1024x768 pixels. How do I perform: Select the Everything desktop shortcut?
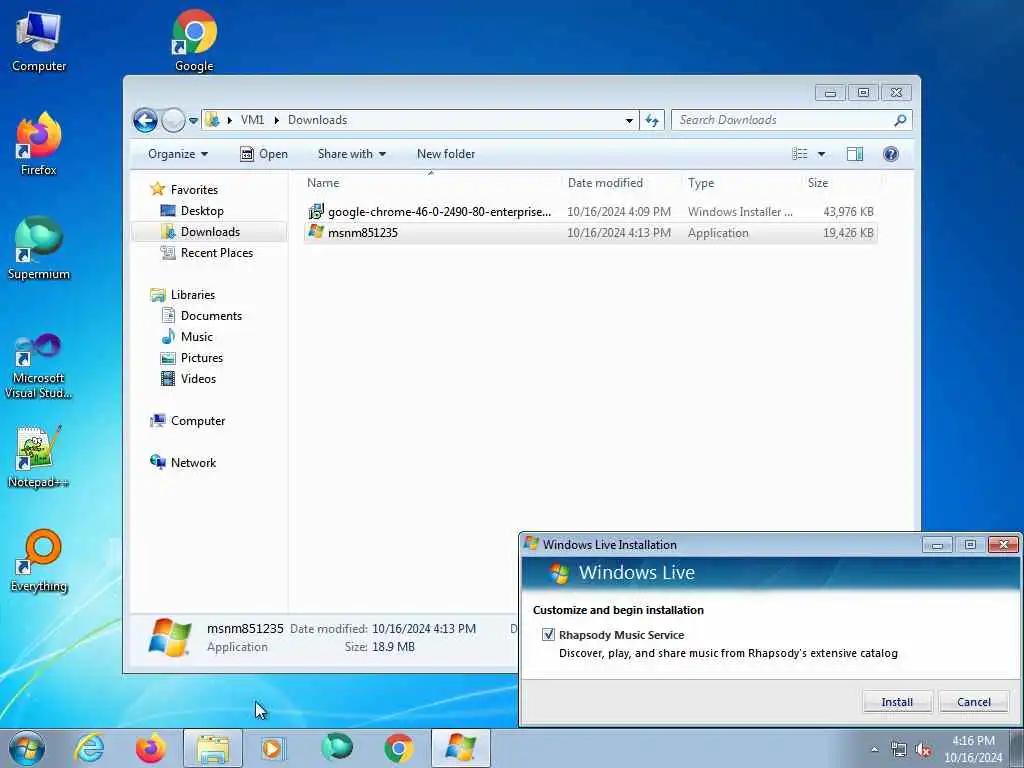coord(39,561)
